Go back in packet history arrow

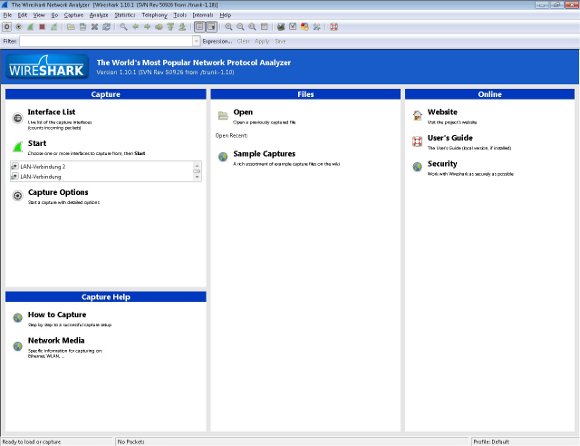pos(135,27)
